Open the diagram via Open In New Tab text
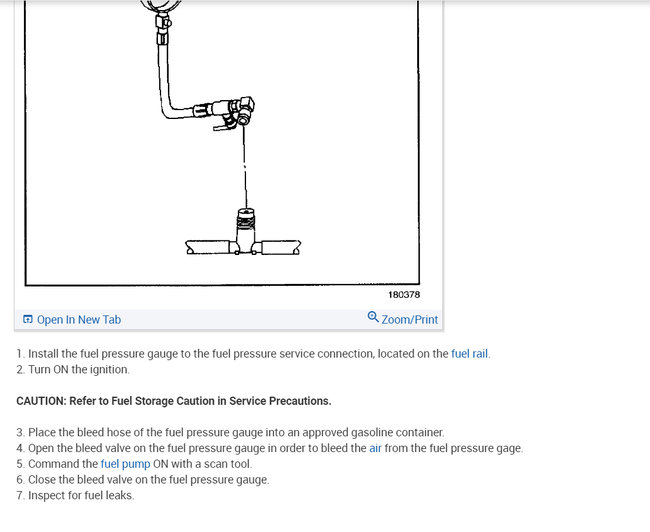This screenshot has height=532, width=650. click(x=79, y=320)
